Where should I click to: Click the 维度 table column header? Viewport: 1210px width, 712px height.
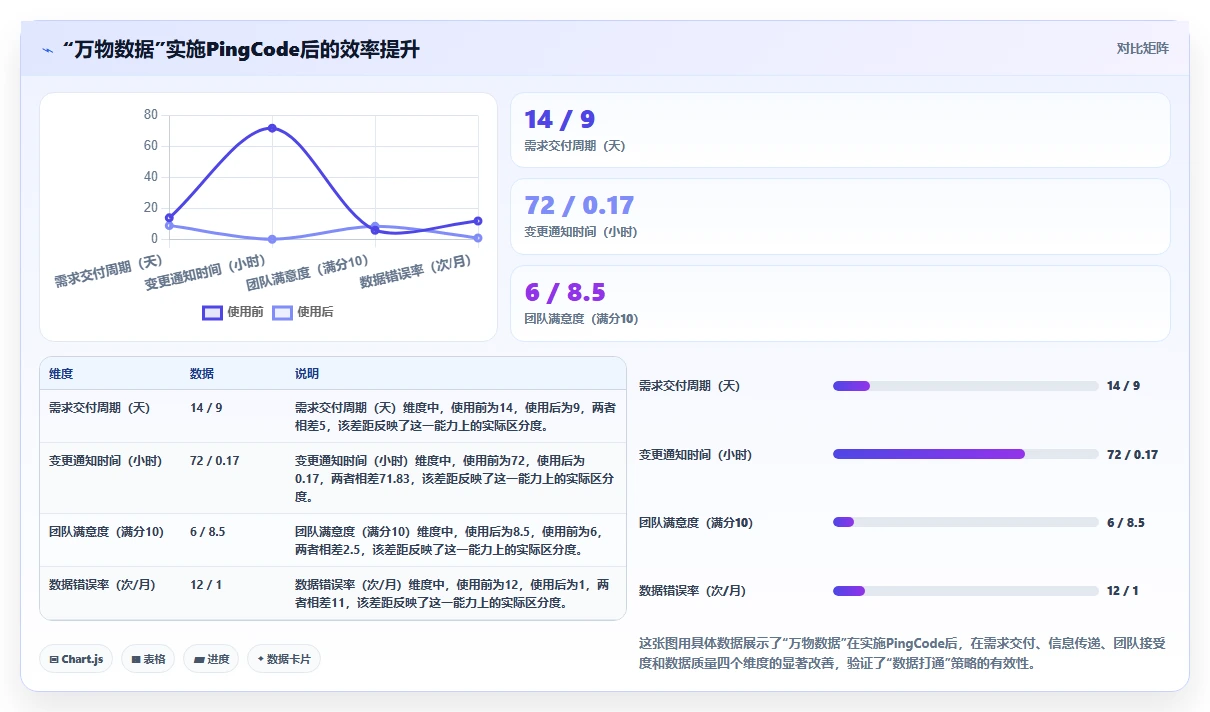click(61, 374)
